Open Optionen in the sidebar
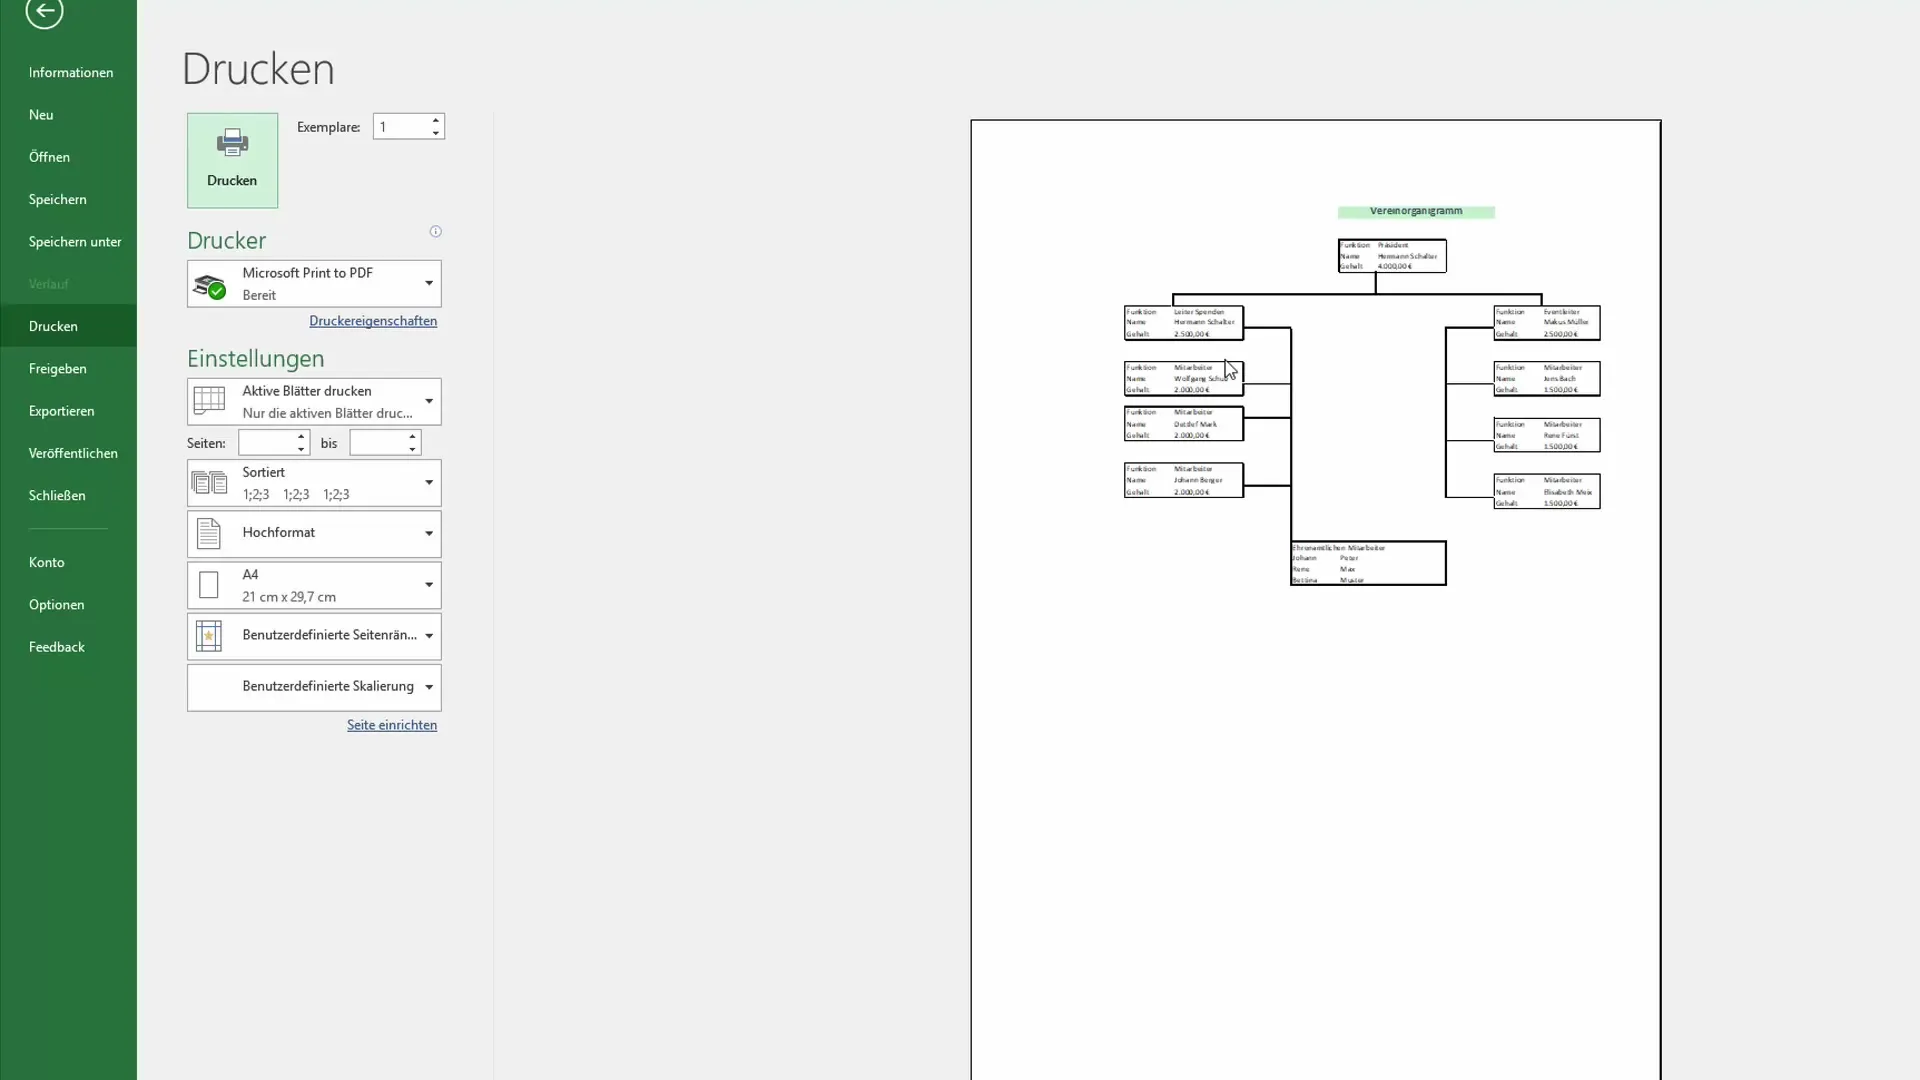This screenshot has height=1080, width=1920. (x=68, y=604)
